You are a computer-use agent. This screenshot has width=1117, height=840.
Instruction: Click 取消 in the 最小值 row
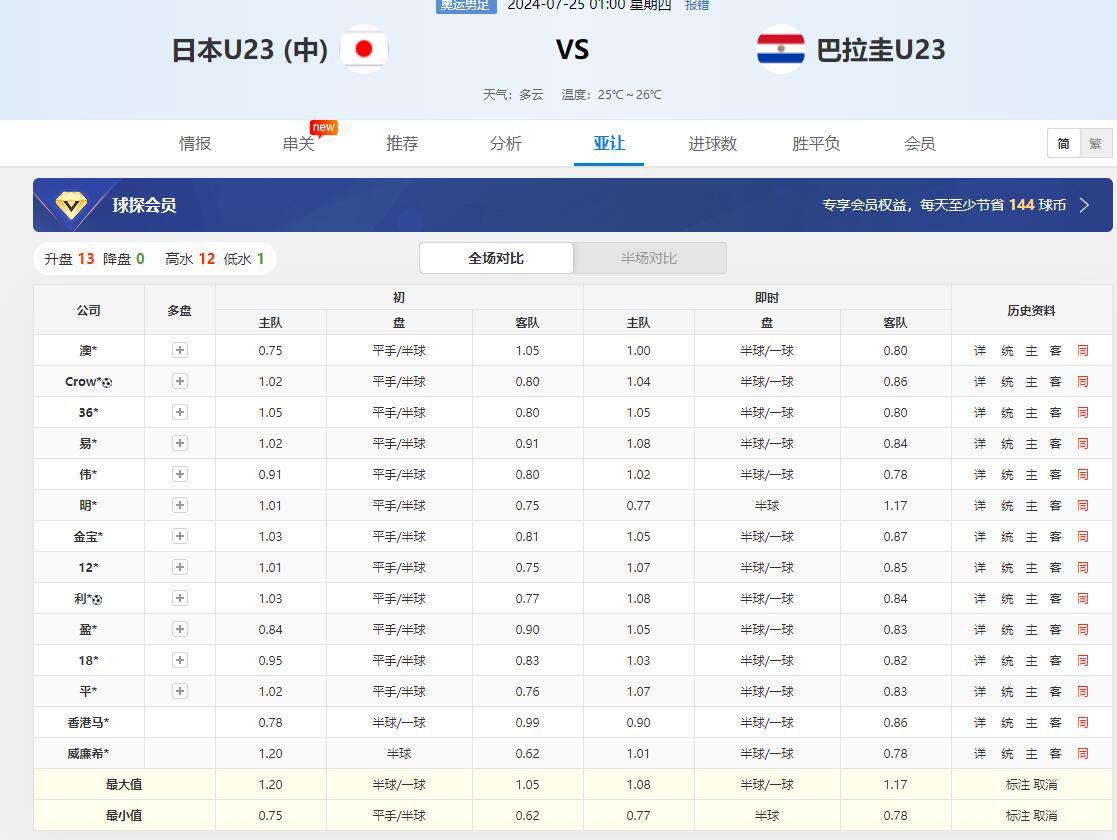point(1045,816)
